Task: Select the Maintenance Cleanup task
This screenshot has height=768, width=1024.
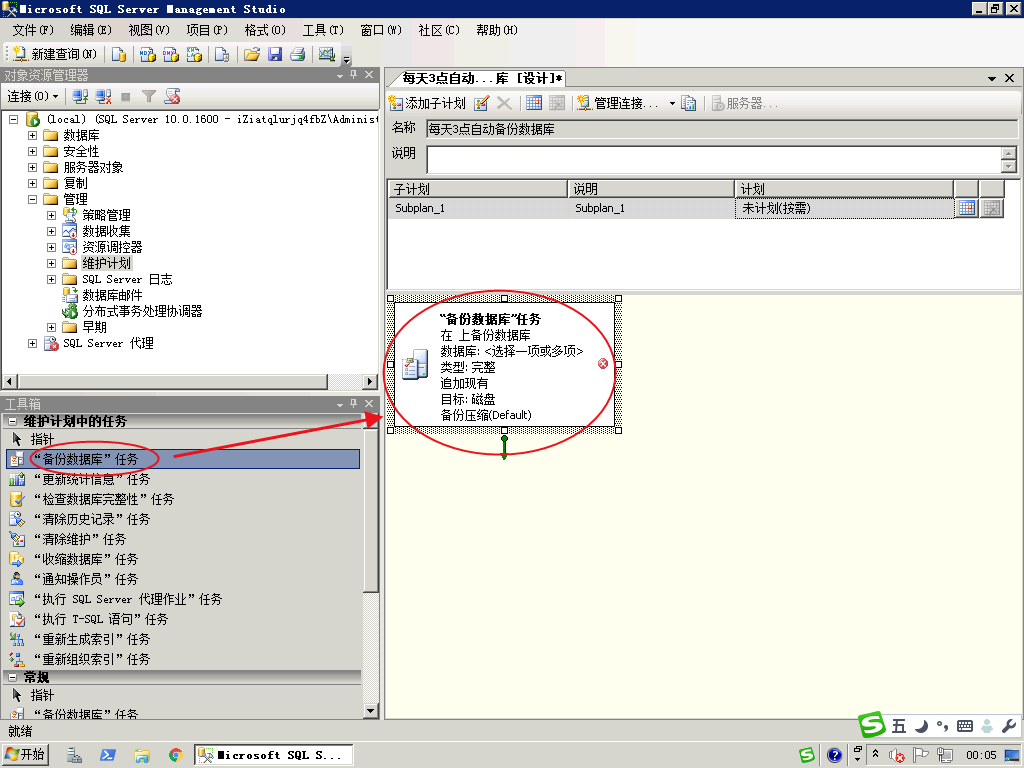Action: [183, 539]
